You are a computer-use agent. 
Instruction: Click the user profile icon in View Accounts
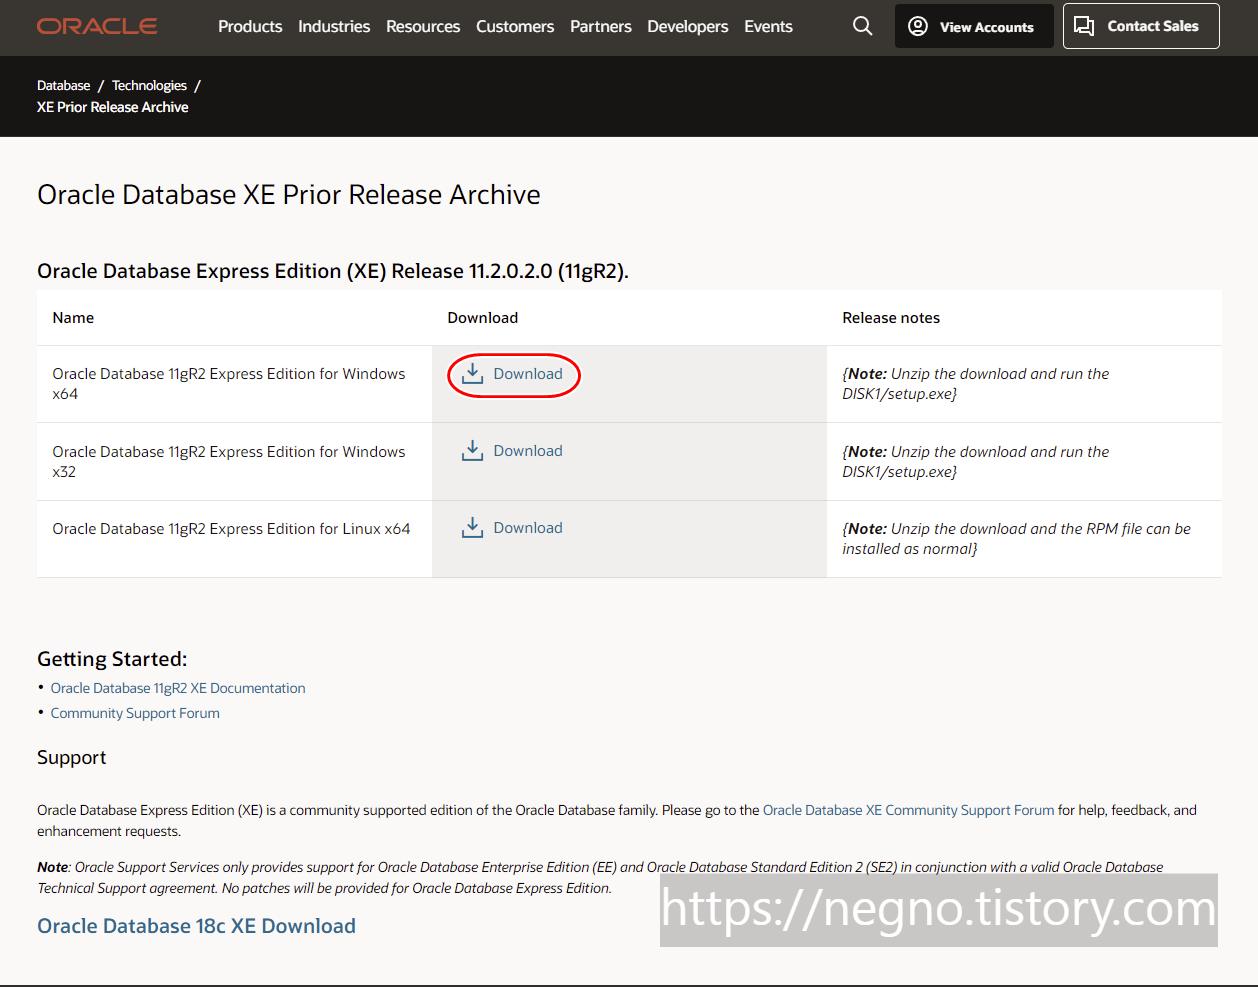(x=918, y=26)
